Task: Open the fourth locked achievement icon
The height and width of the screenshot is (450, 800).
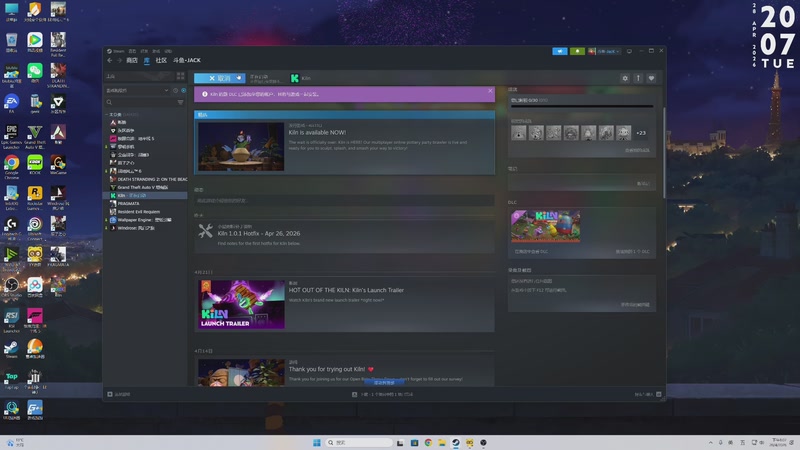Action: tap(571, 133)
